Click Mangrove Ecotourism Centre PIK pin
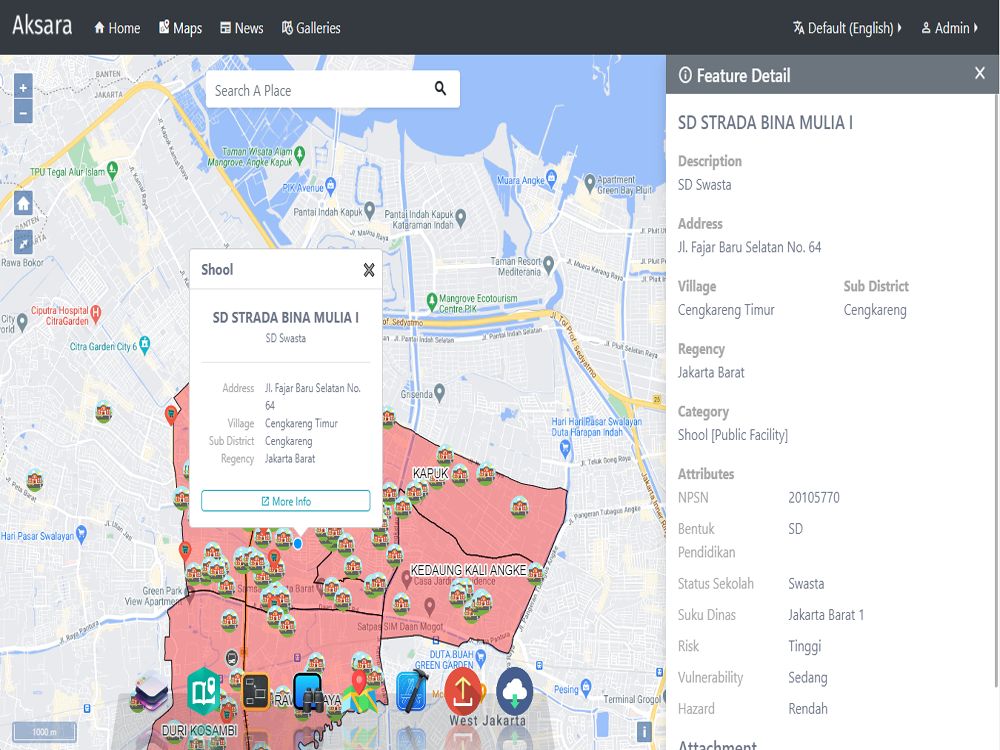 point(432,300)
